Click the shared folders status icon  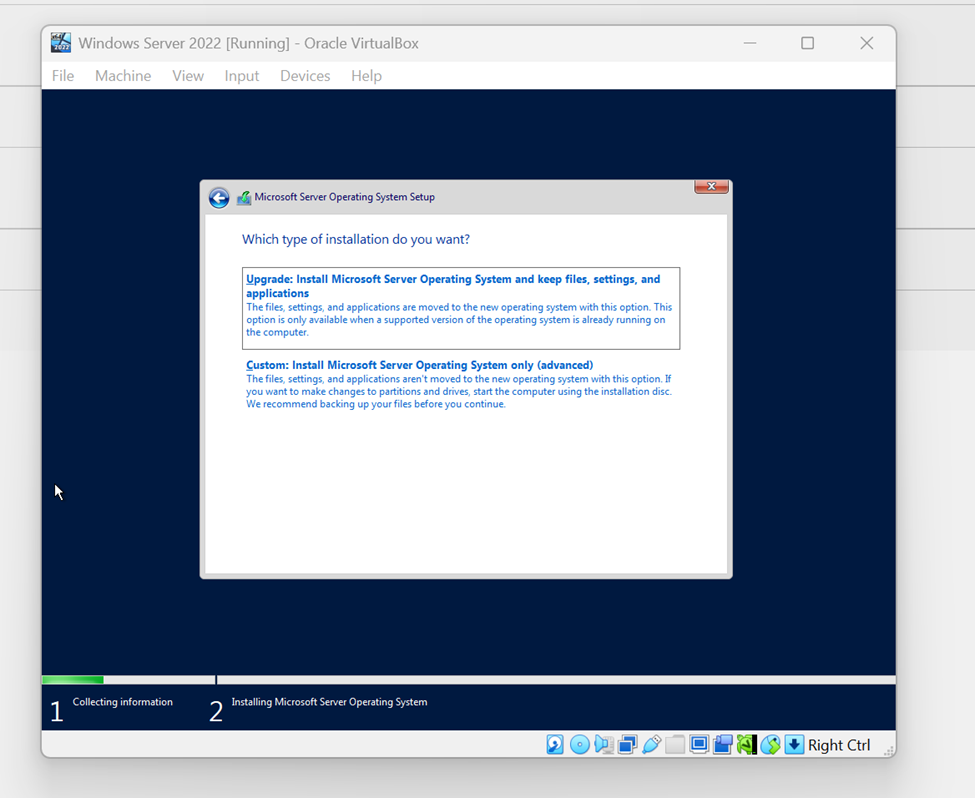[675, 745]
